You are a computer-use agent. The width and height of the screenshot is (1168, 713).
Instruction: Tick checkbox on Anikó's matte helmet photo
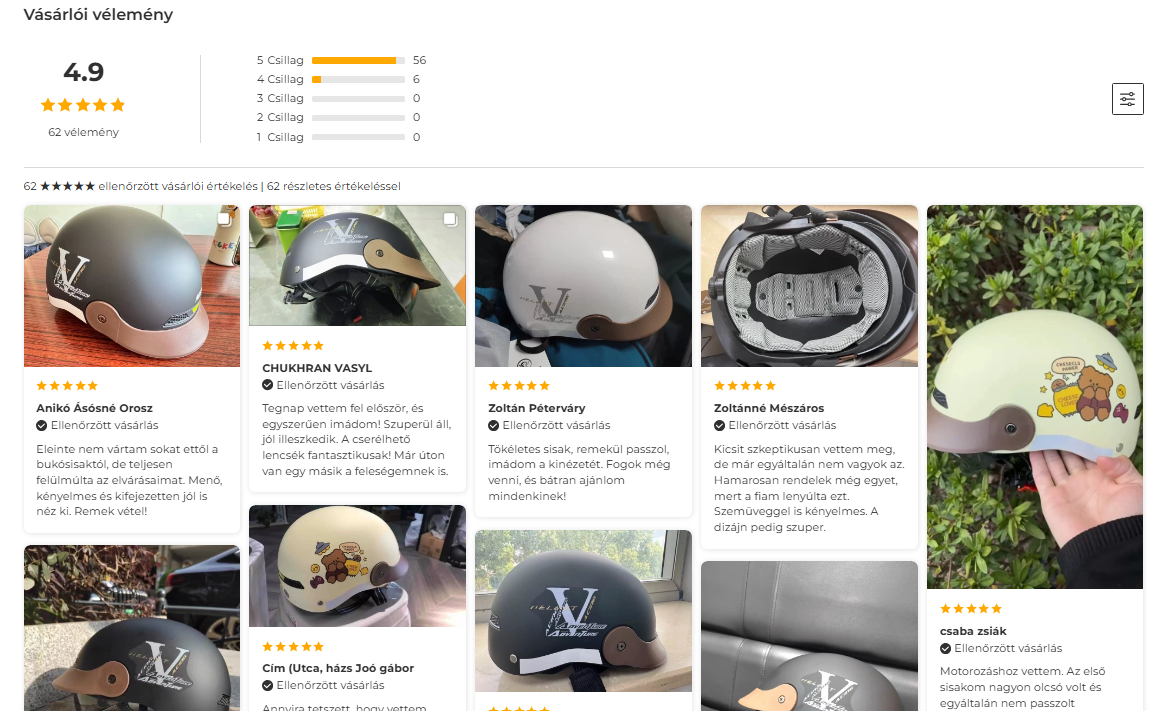point(224,219)
